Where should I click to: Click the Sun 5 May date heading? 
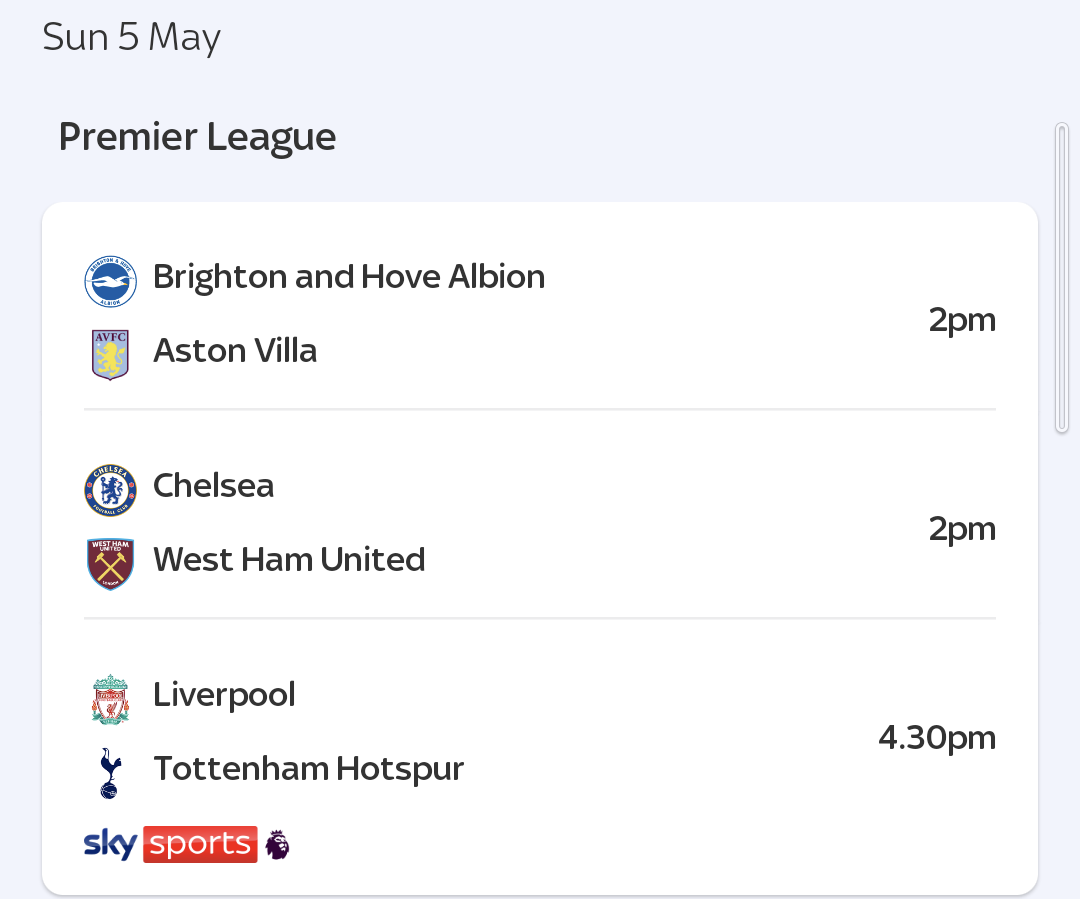[132, 37]
